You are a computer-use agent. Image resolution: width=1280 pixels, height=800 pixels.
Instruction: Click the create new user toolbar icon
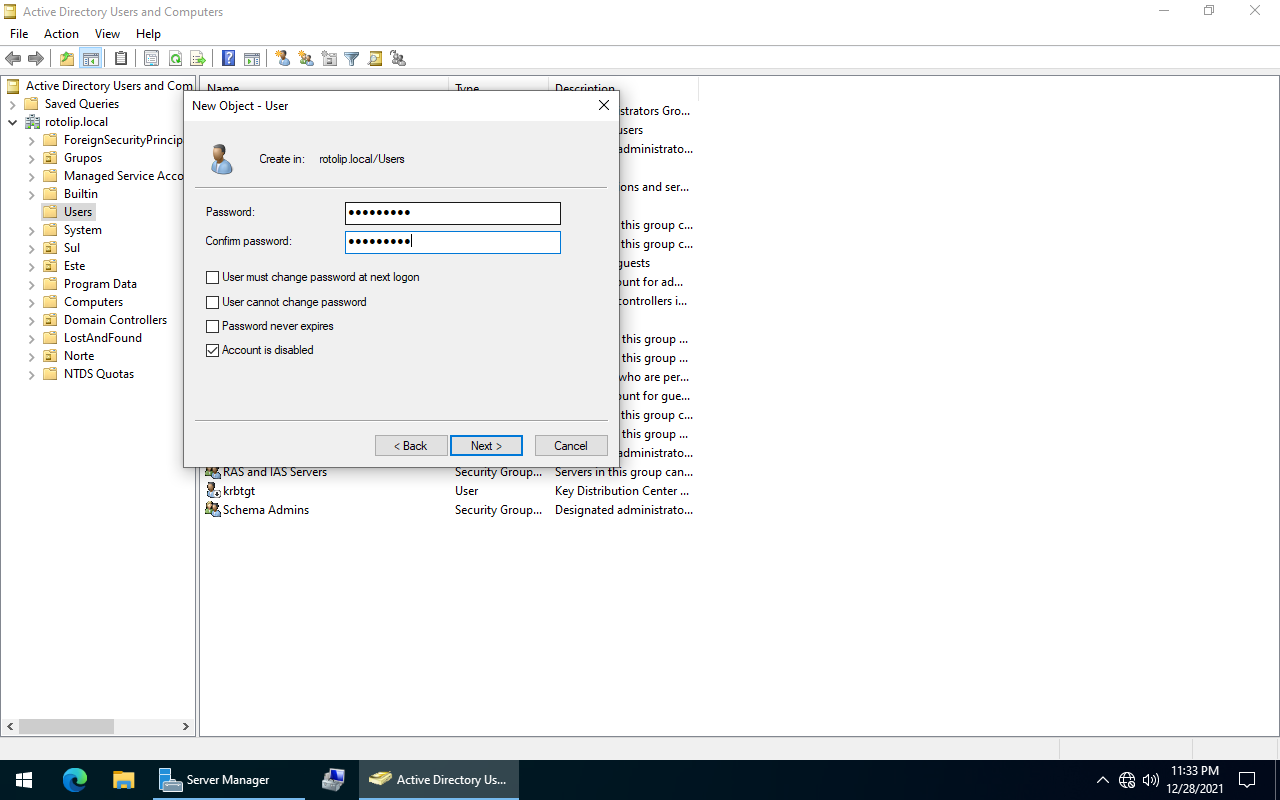point(283,59)
